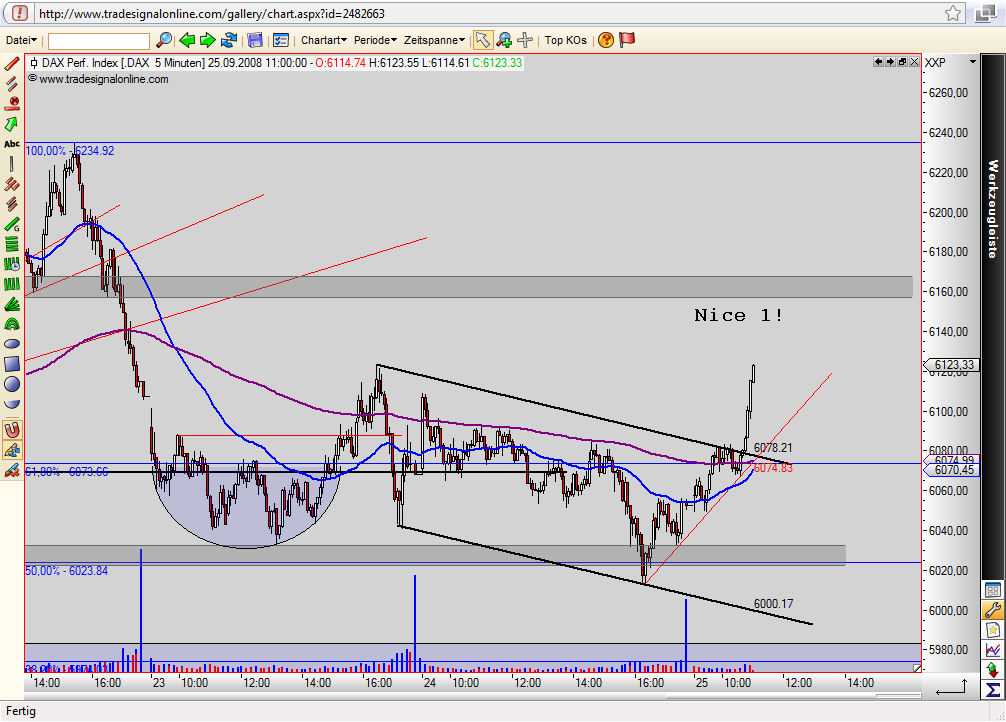Select the green horizontal retracement lines tool
This screenshot has width=1006, height=722.
pyautogui.click(x=12, y=244)
